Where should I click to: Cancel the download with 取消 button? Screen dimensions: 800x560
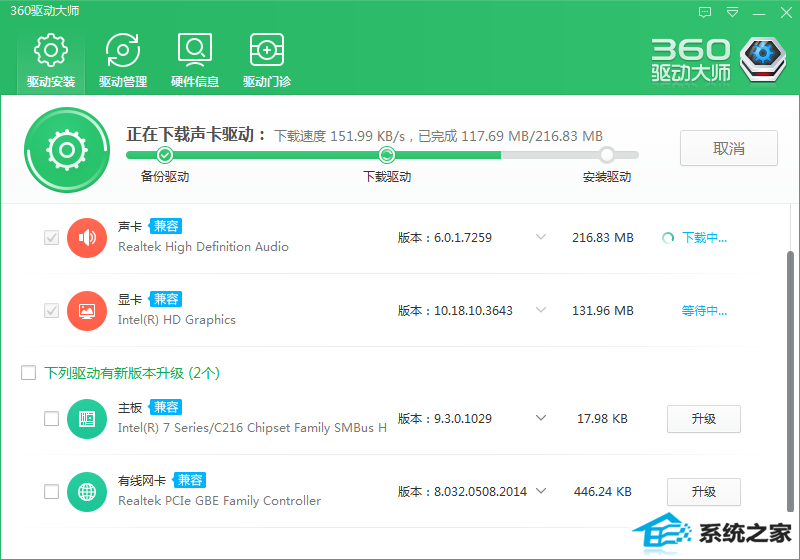[729, 148]
